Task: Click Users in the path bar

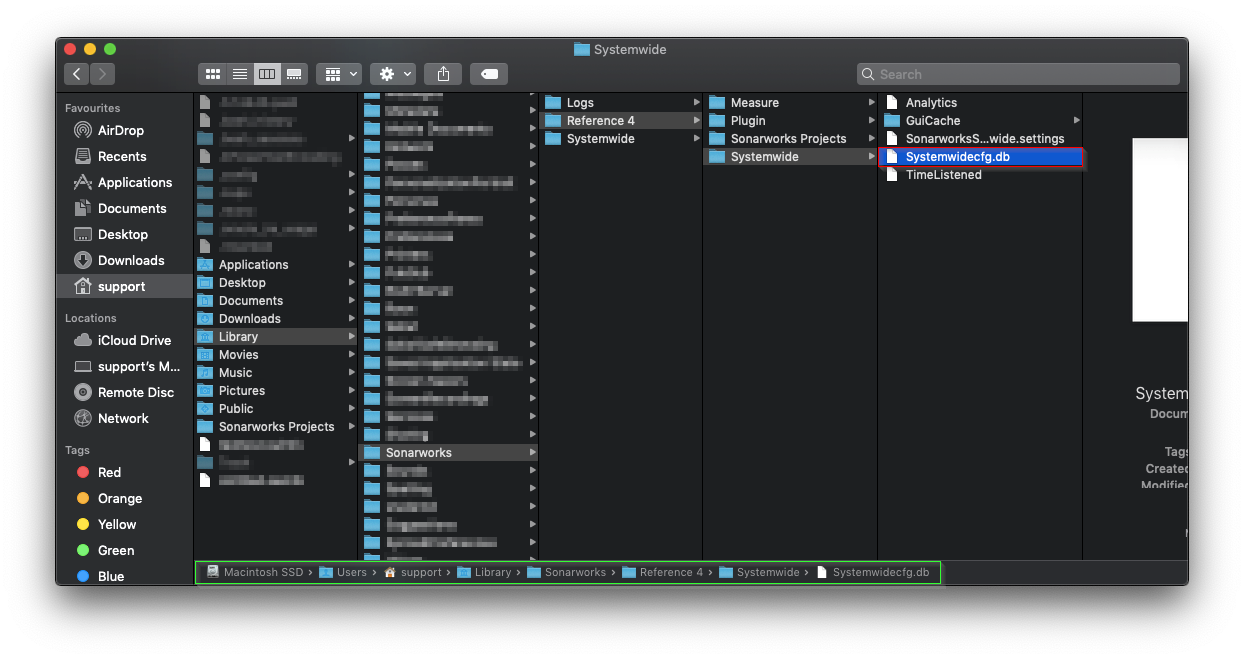Action: (x=343, y=572)
